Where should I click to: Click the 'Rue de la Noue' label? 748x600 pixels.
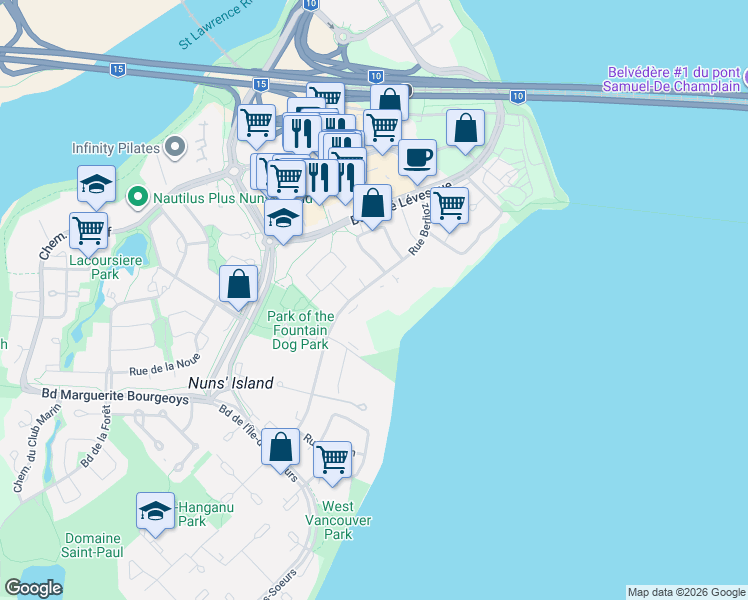[x=165, y=364]
